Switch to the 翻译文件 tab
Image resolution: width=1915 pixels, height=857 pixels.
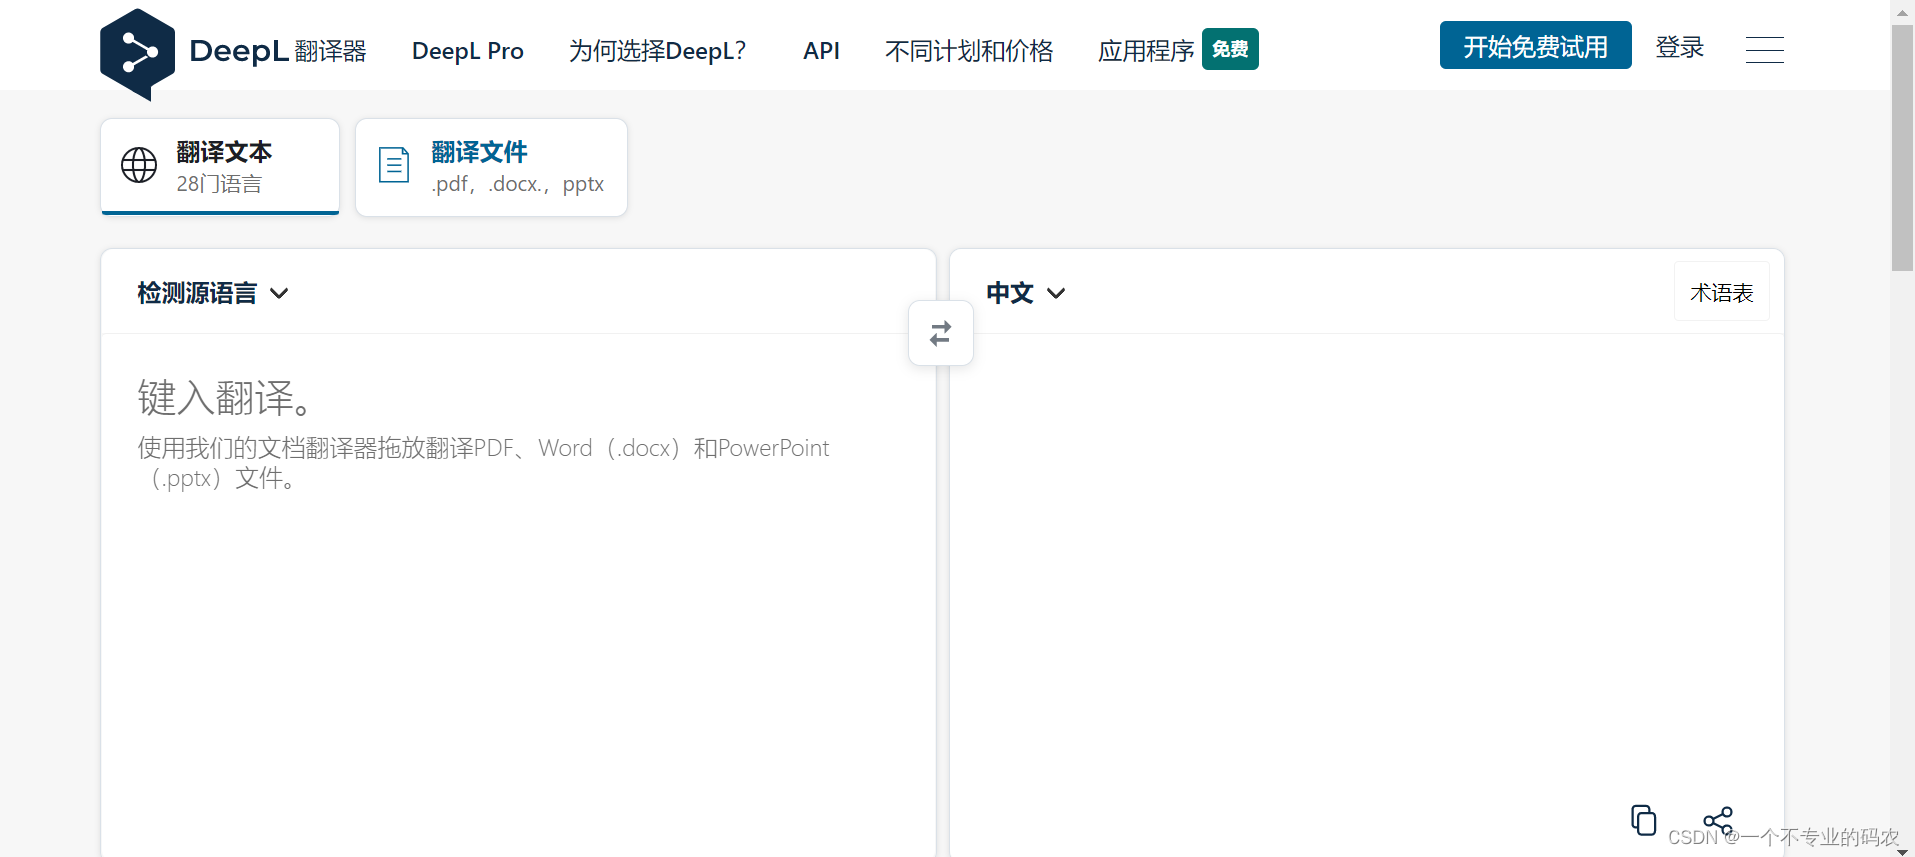pyautogui.click(x=491, y=167)
